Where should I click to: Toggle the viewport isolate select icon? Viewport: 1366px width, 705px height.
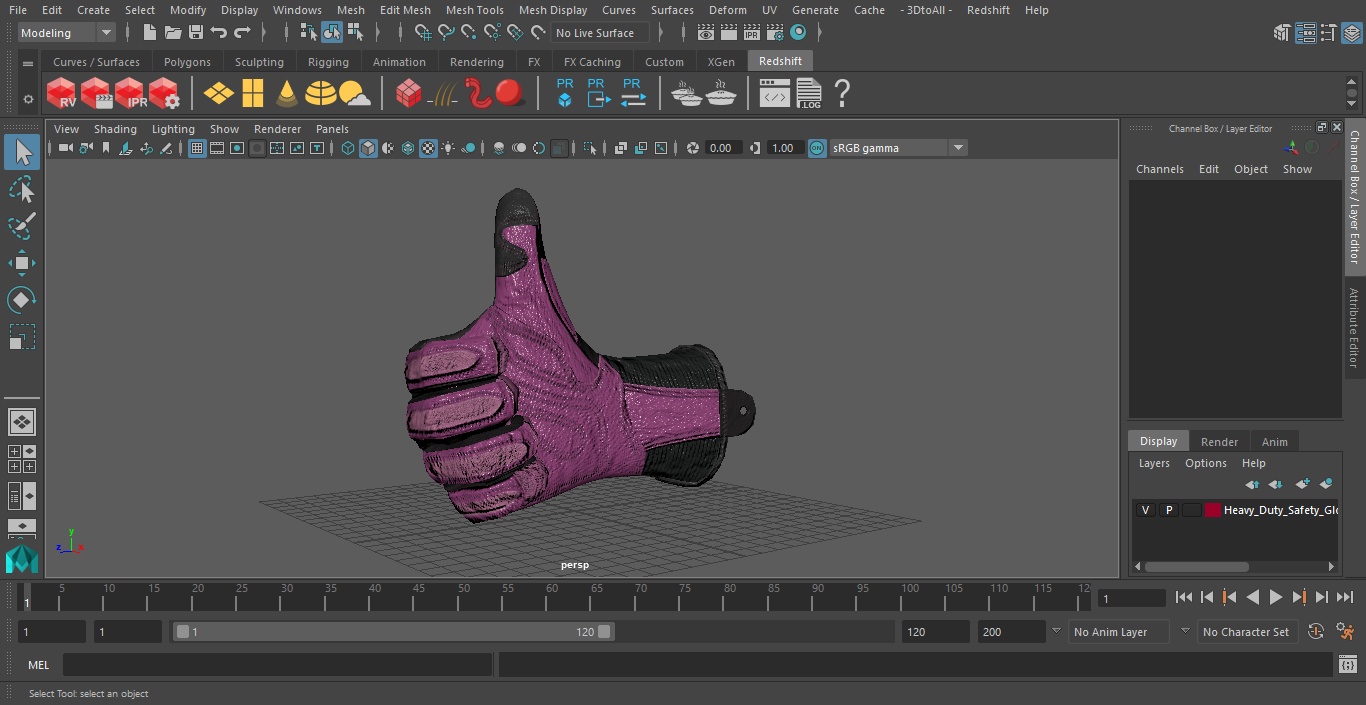point(590,148)
